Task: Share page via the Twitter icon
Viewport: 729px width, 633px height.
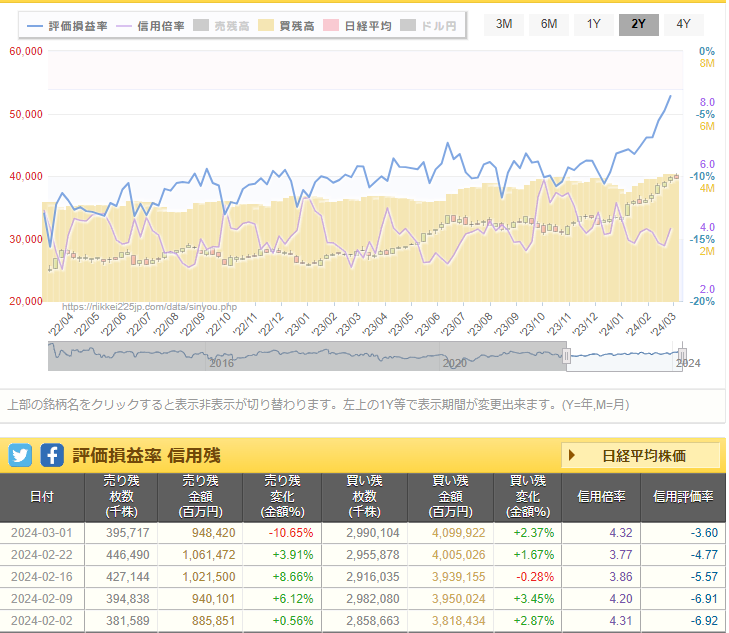Action: coord(20,455)
